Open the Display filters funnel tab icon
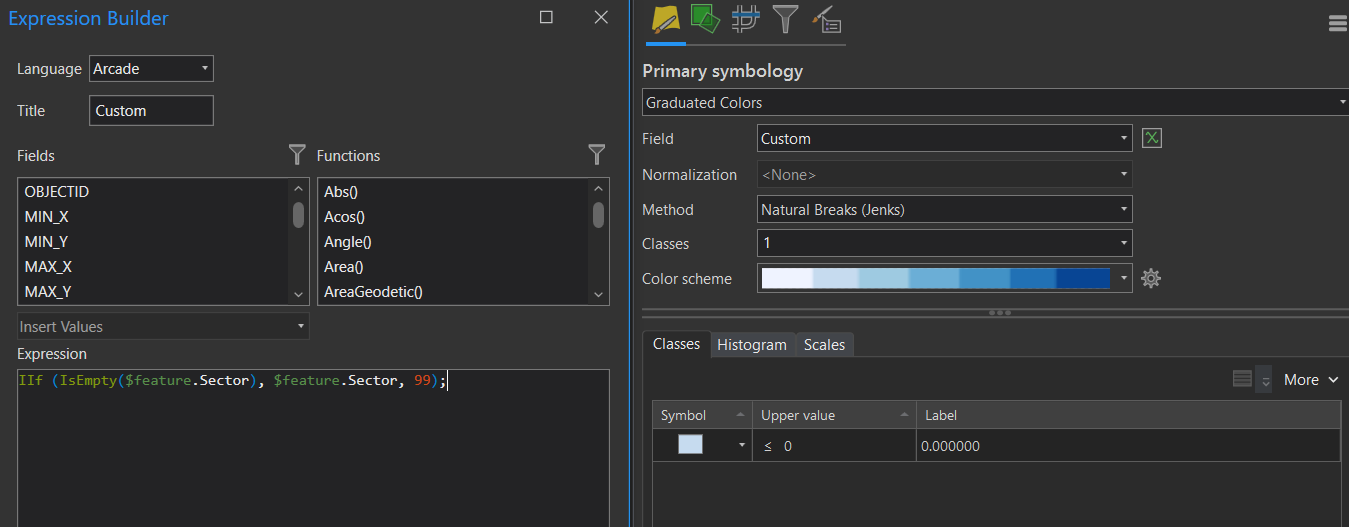Viewport: 1349px width, 527px height. pos(786,18)
